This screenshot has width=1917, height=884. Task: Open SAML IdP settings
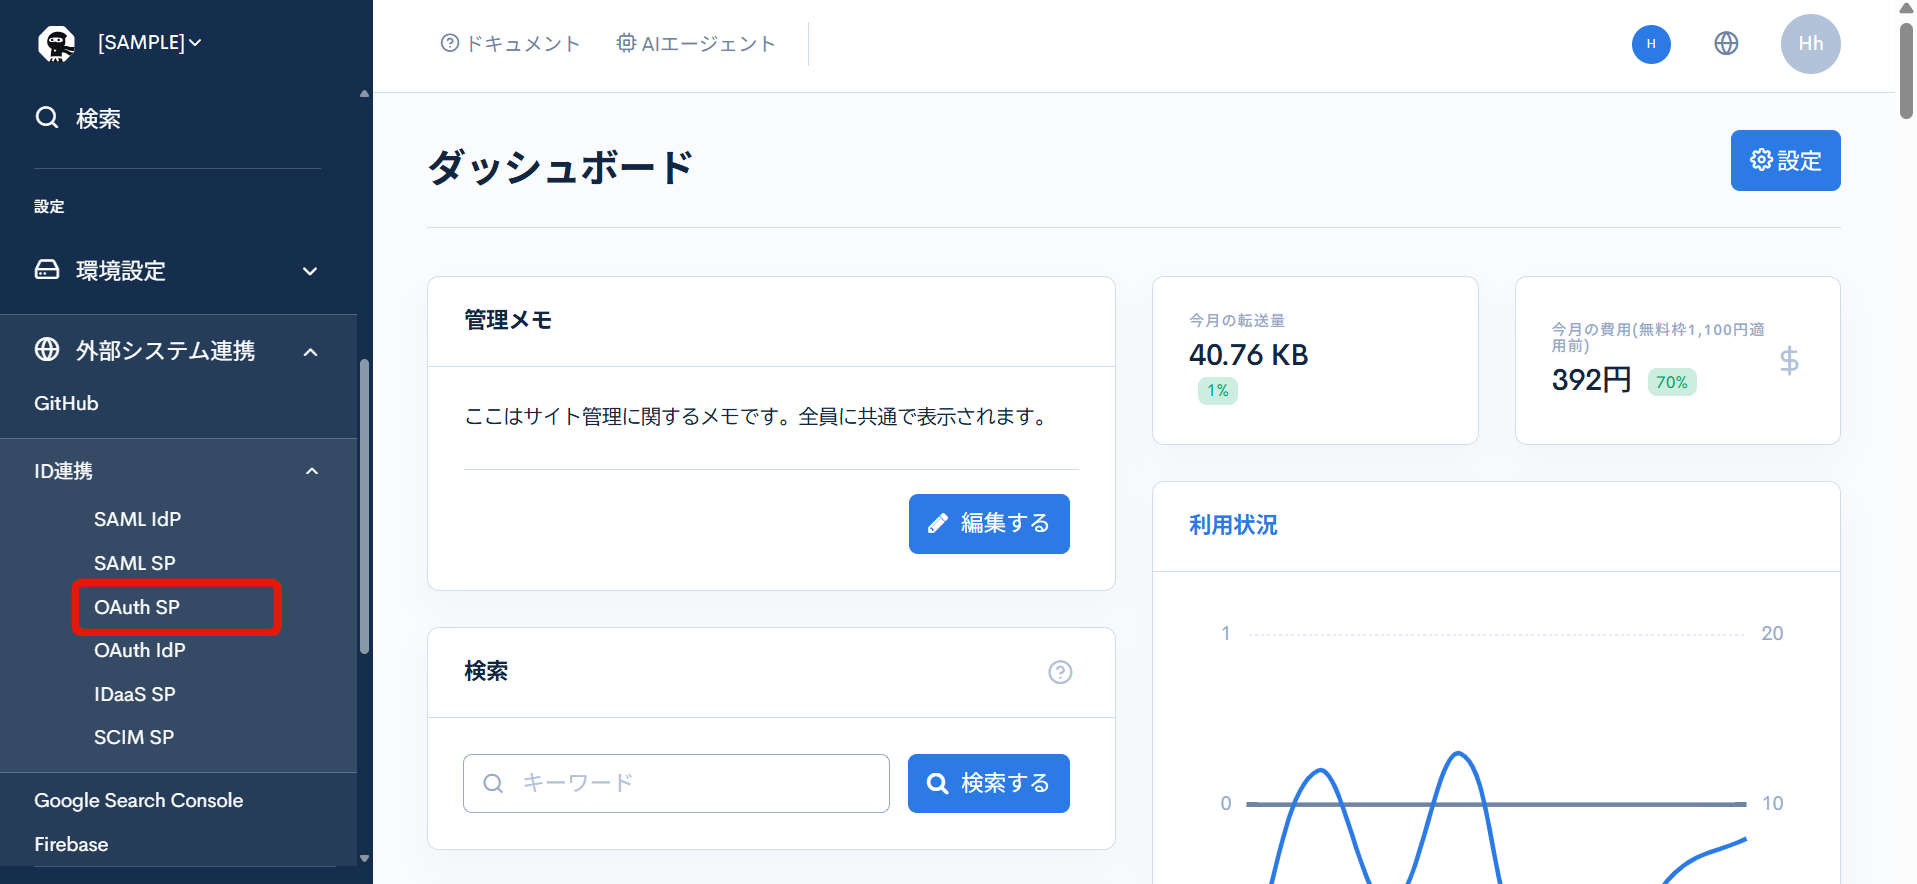137,520
